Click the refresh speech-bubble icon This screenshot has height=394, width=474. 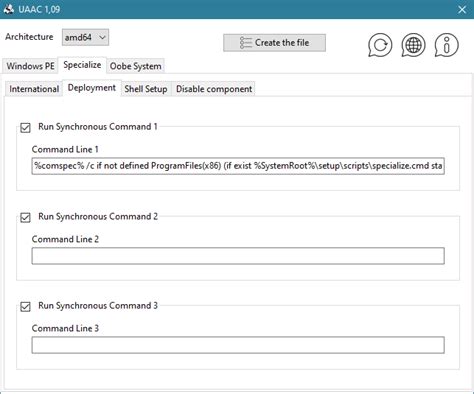point(380,45)
